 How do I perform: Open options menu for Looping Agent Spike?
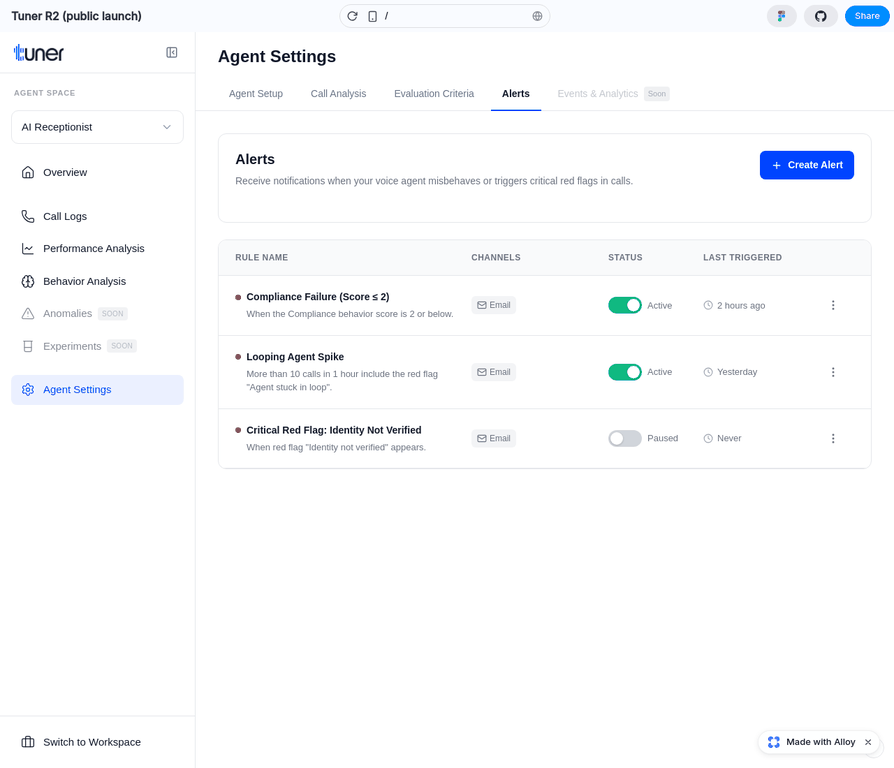pyautogui.click(x=833, y=371)
